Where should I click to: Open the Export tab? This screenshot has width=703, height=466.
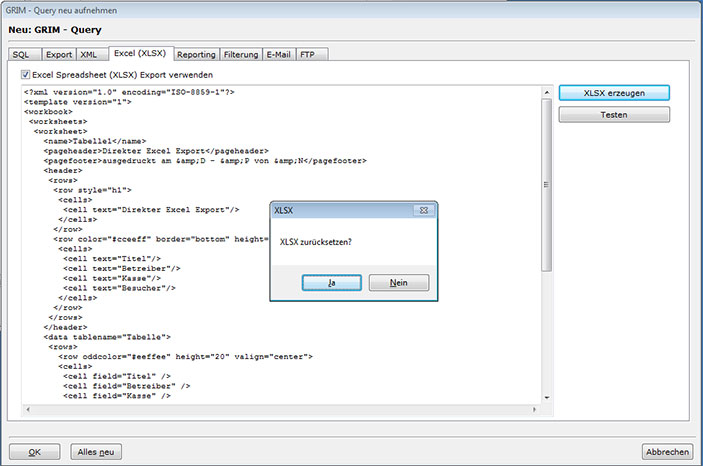coord(59,54)
